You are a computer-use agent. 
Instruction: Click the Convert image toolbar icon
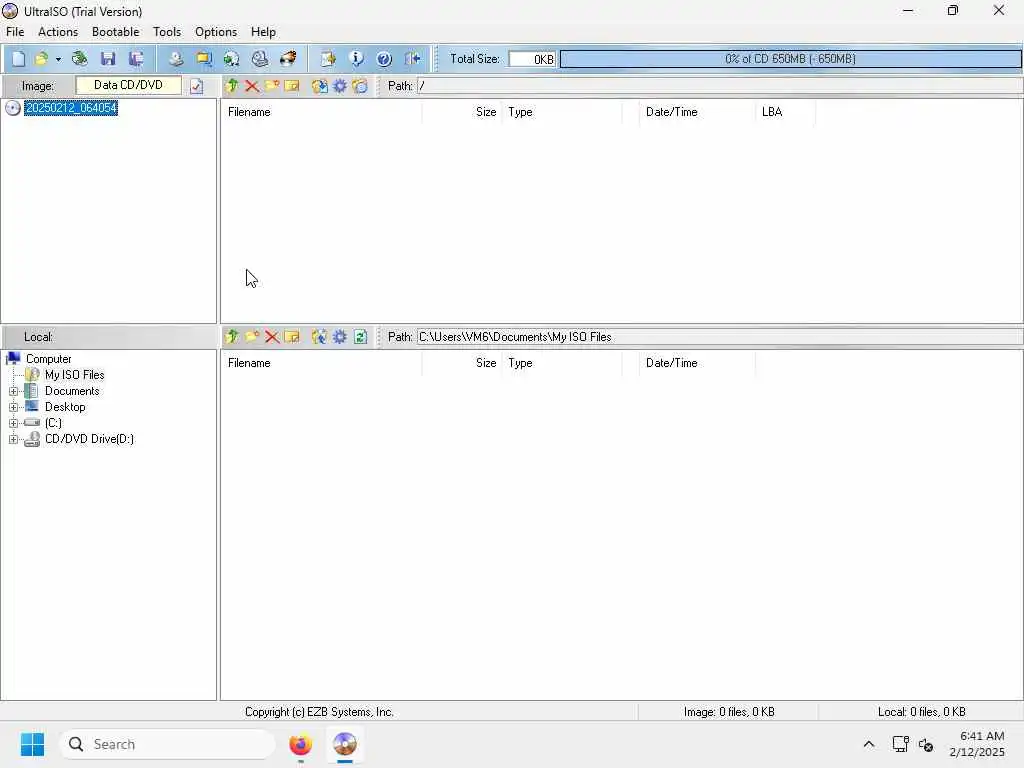pyautogui.click(x=204, y=59)
